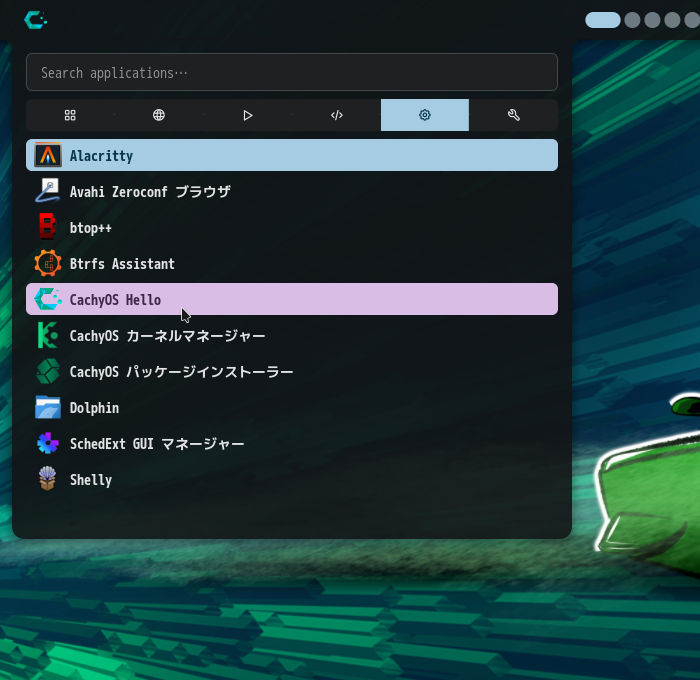Click the CachyOS Hello logo icon
The image size is (700, 680).
coord(48,299)
